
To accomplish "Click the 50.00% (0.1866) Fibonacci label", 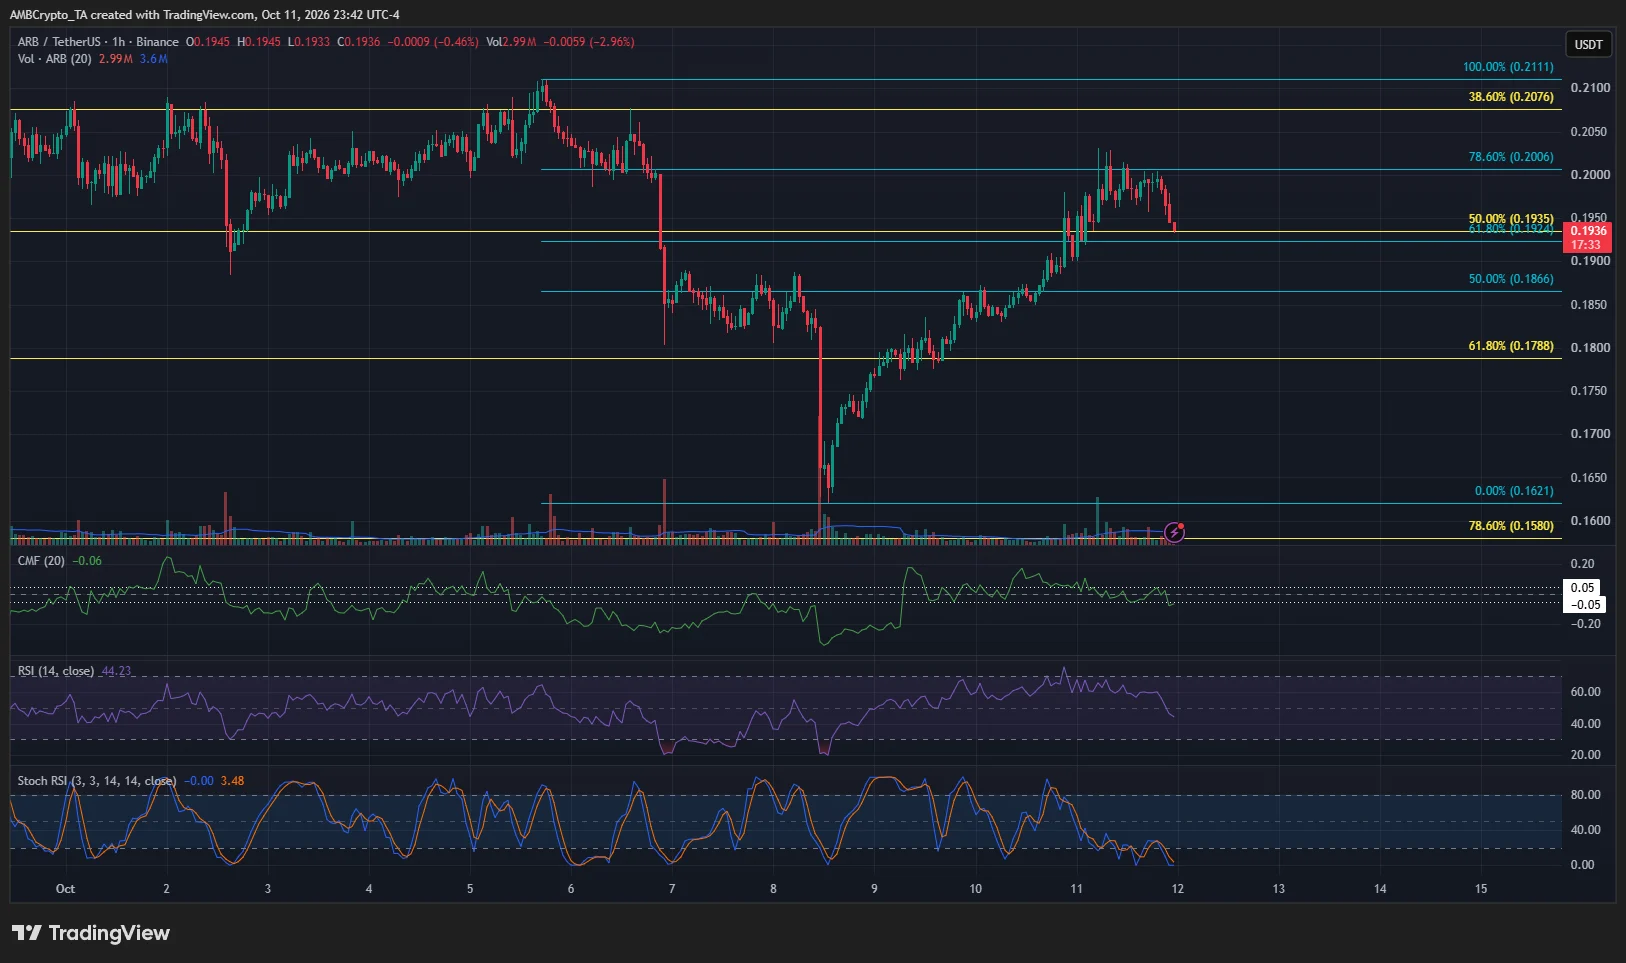I will click(1511, 279).
